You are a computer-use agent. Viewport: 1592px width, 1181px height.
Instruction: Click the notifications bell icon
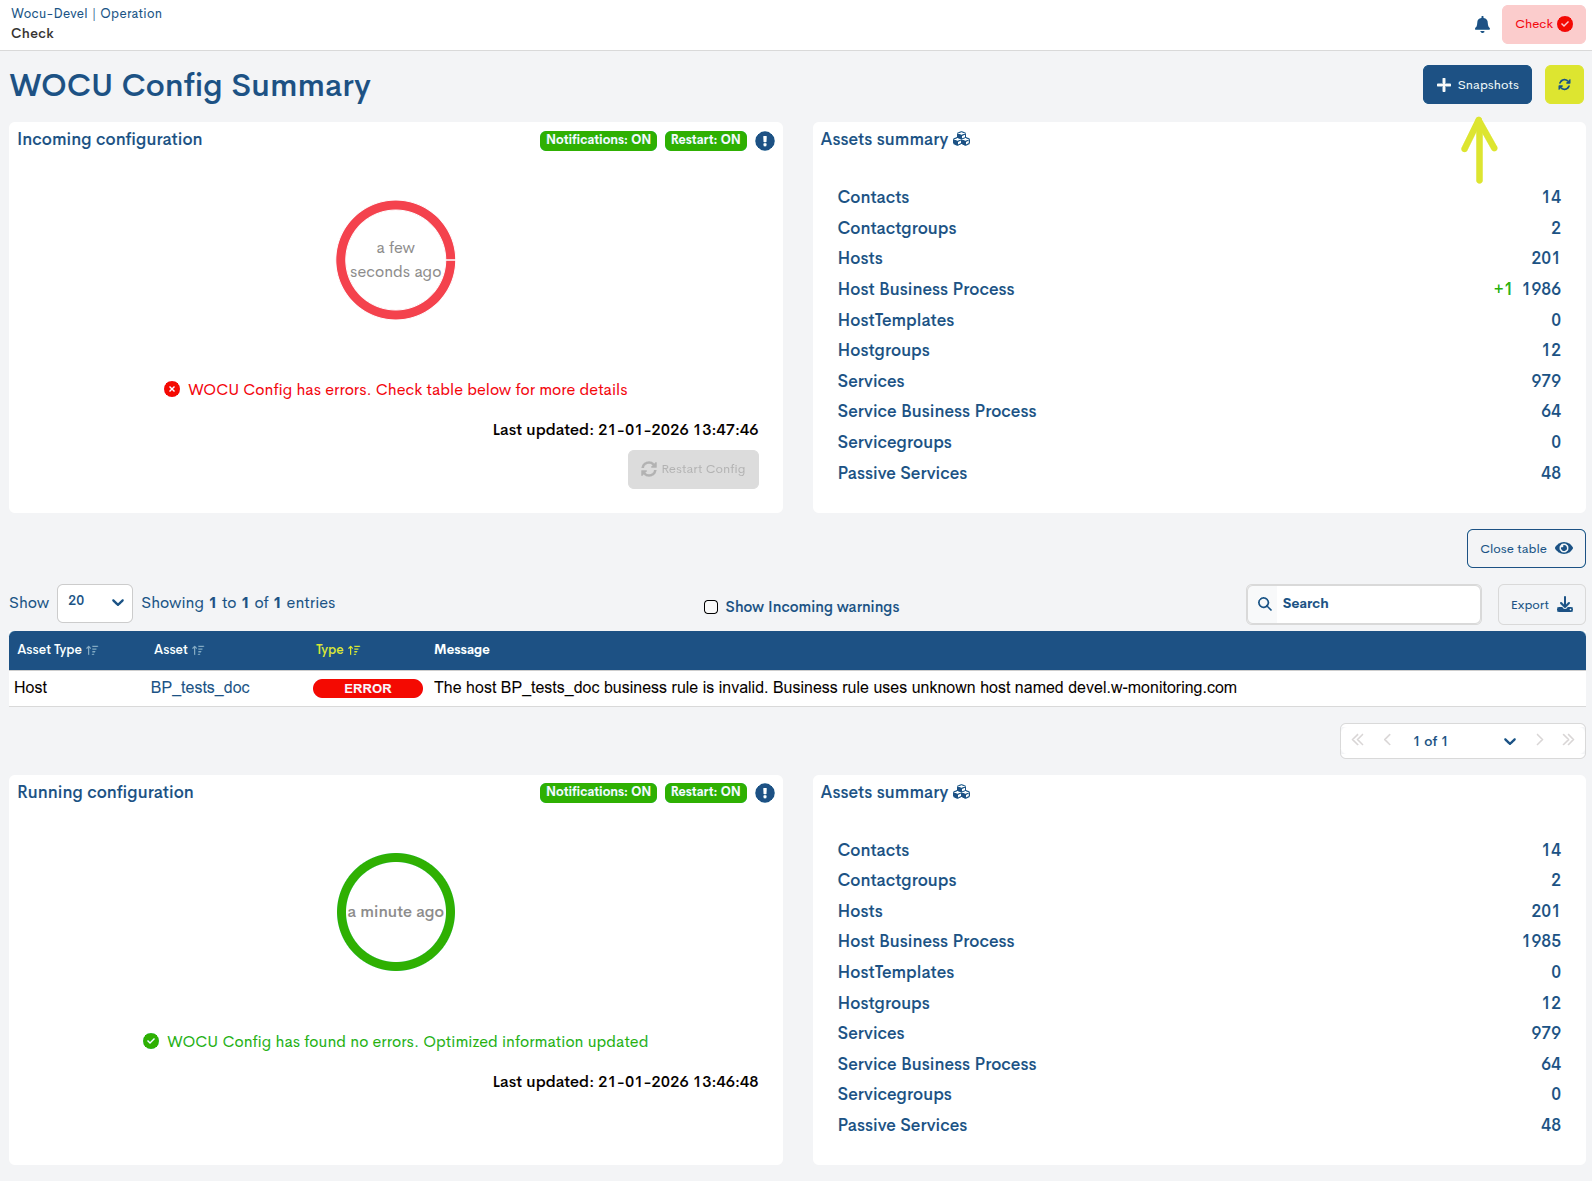click(x=1482, y=25)
